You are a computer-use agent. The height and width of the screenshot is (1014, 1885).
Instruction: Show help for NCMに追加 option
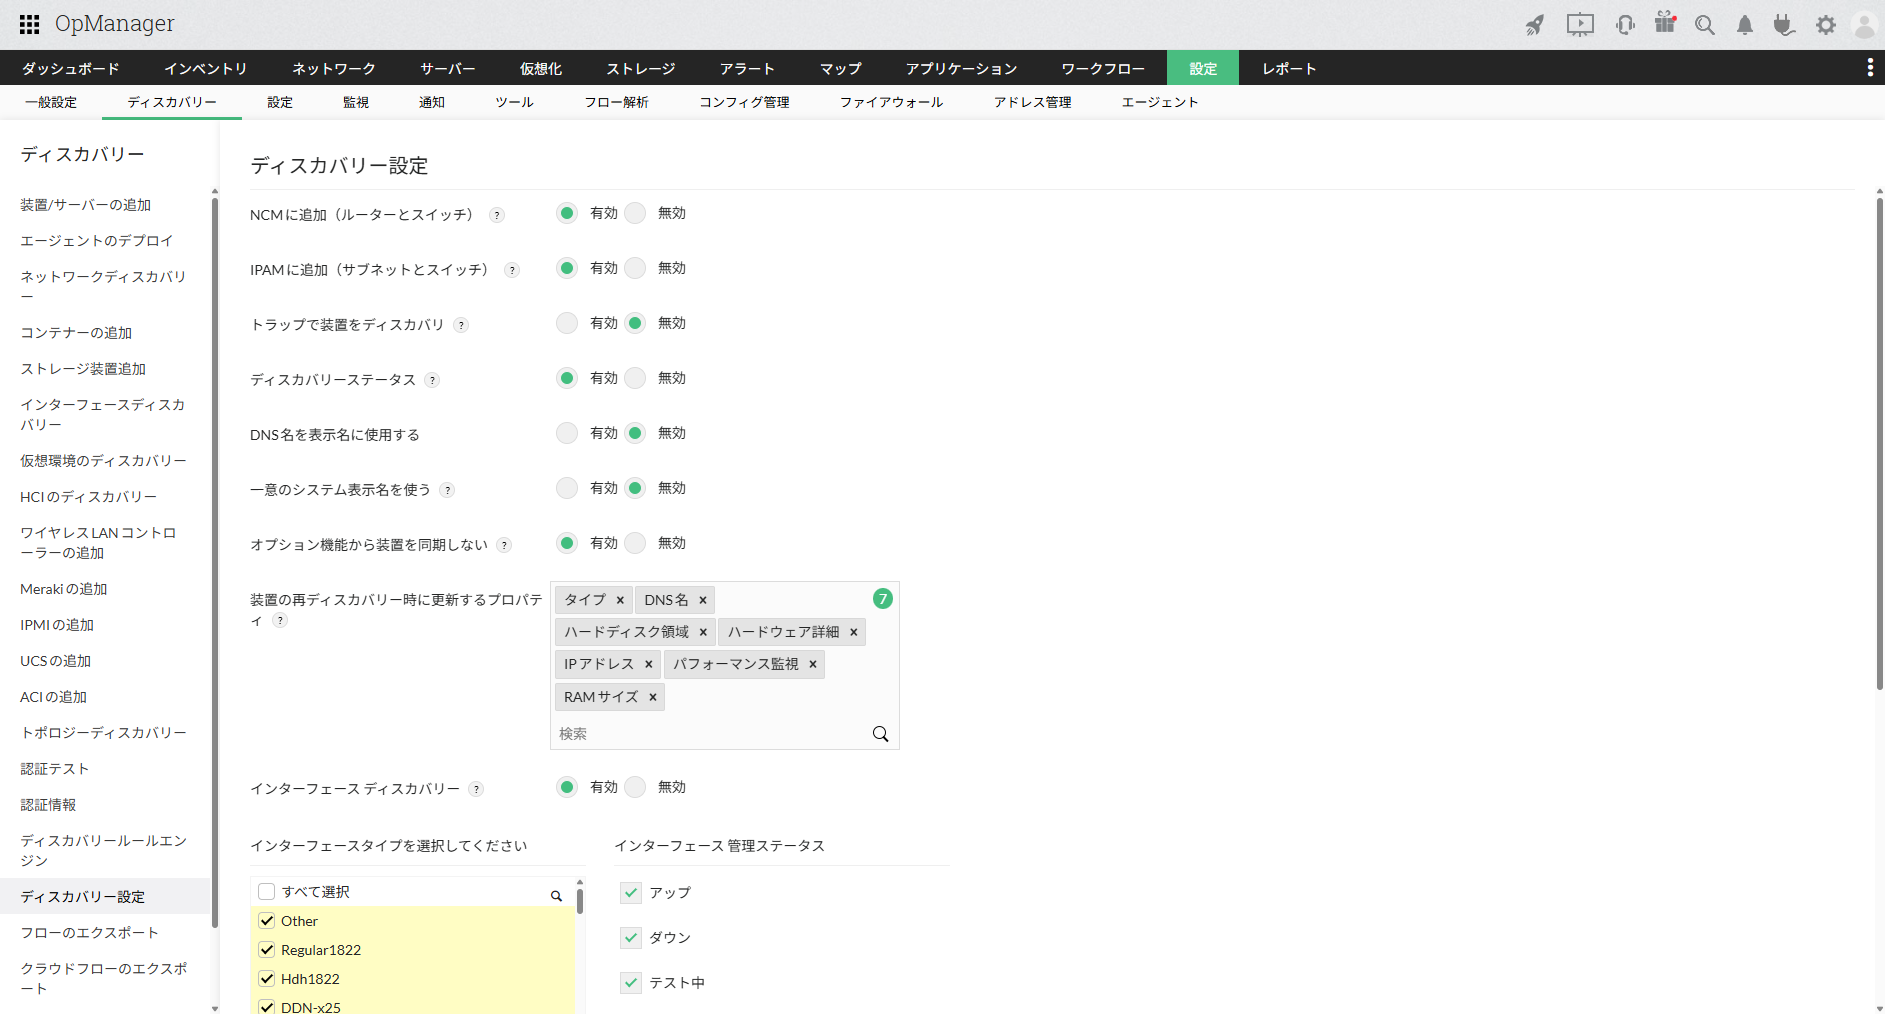pos(497,215)
